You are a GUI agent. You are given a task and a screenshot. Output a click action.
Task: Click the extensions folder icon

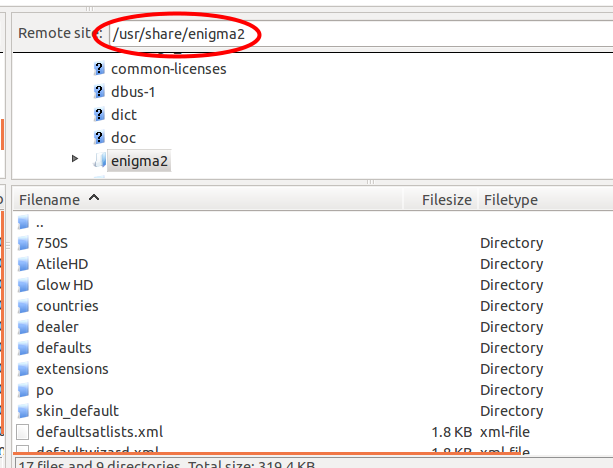click(x=23, y=369)
